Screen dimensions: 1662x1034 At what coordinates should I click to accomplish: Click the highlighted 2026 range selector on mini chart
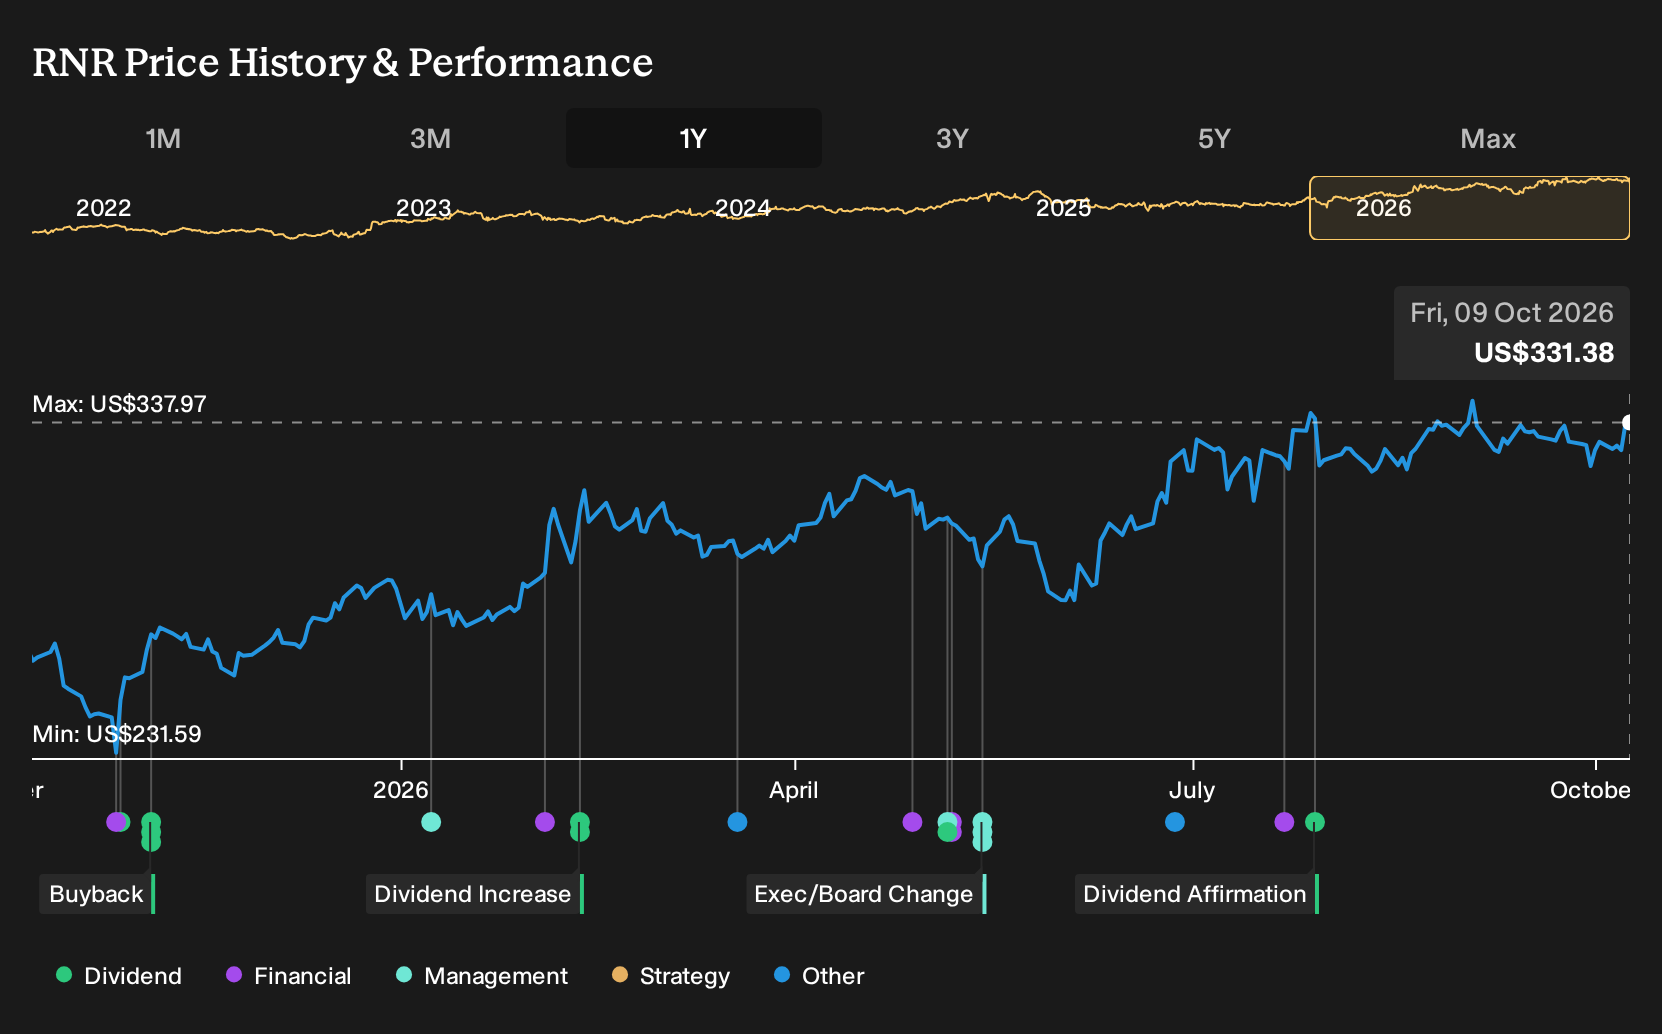click(1470, 208)
